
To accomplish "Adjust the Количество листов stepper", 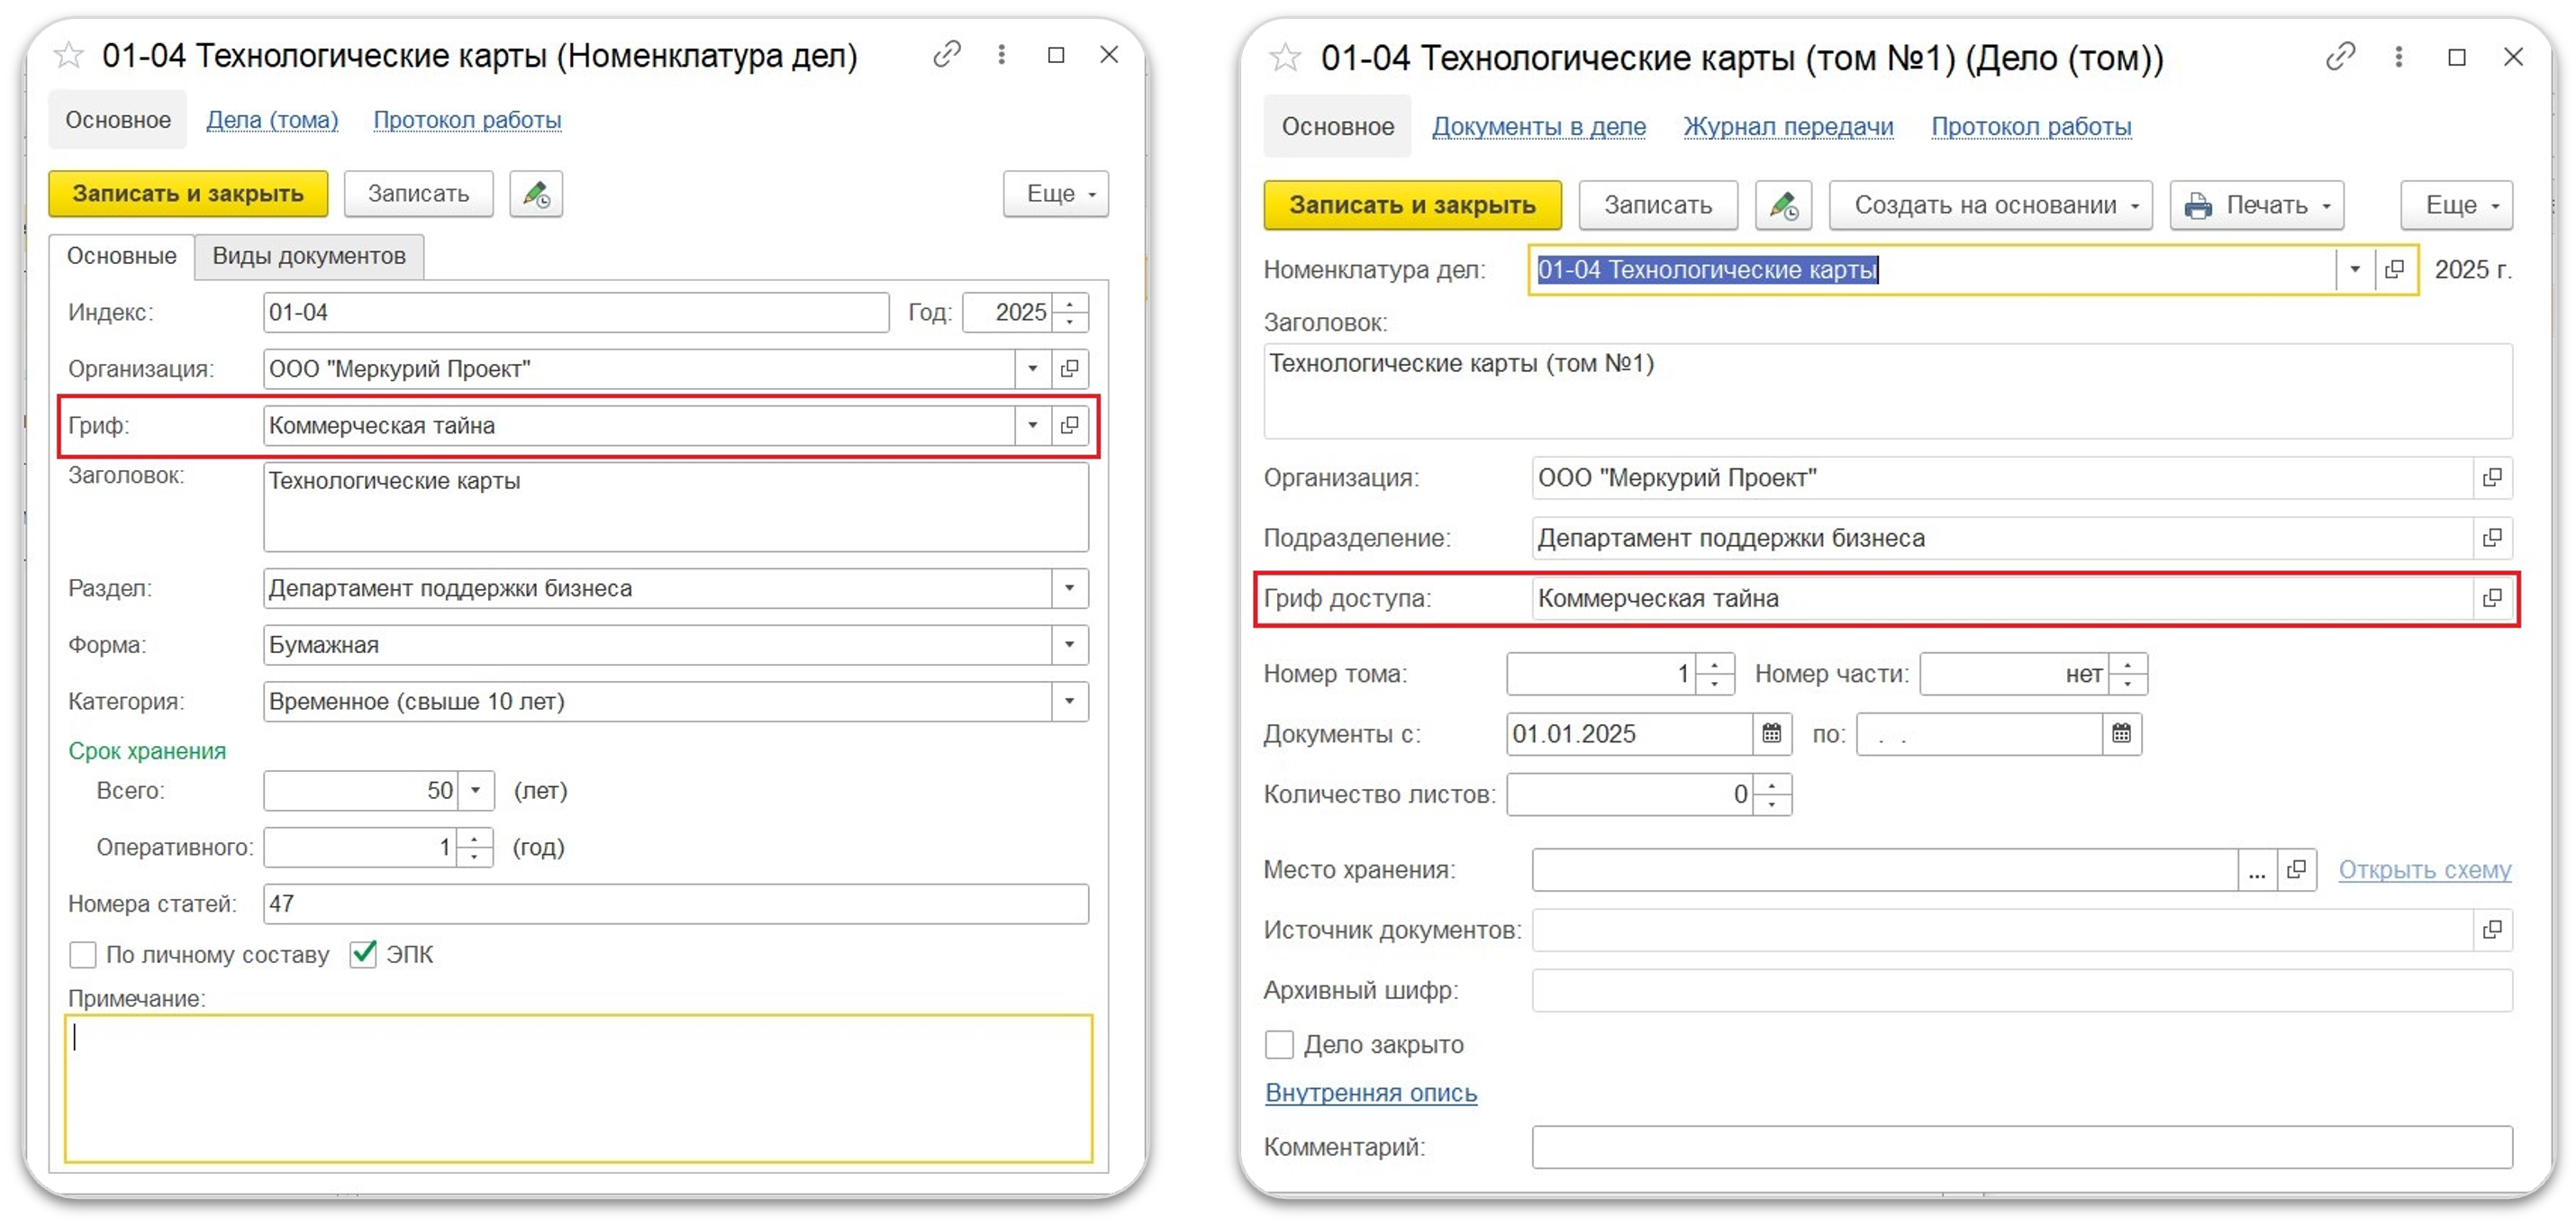I will click(x=1772, y=795).
